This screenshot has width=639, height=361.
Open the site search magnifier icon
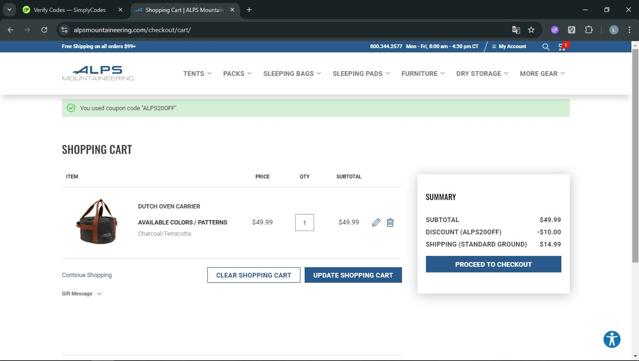point(546,47)
